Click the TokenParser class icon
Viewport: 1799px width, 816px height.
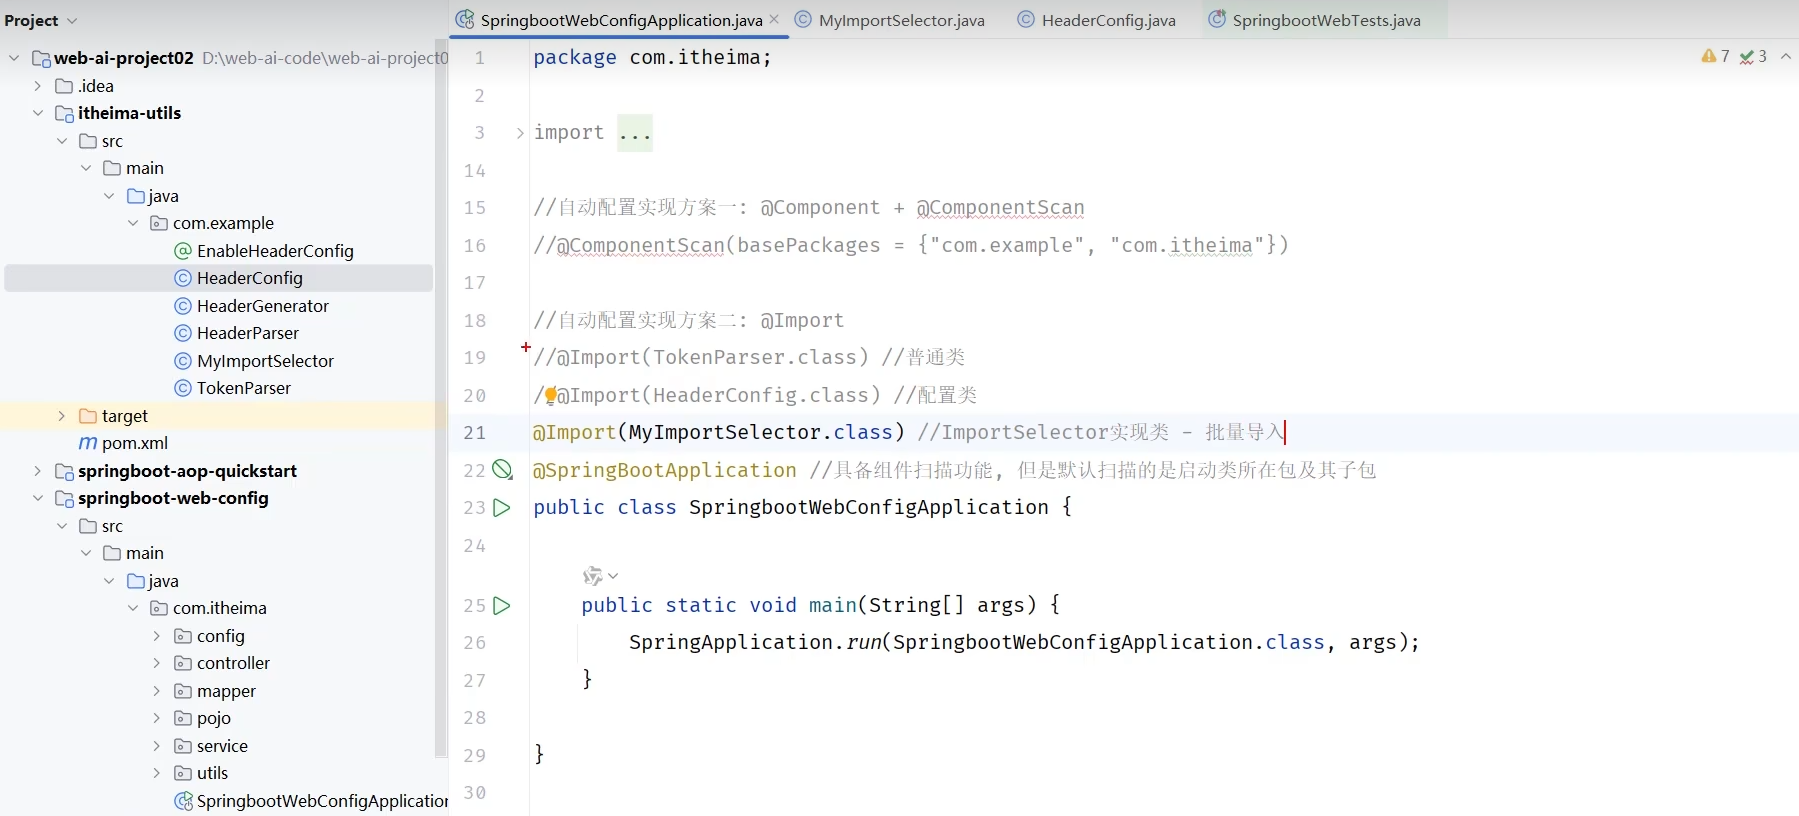183,388
